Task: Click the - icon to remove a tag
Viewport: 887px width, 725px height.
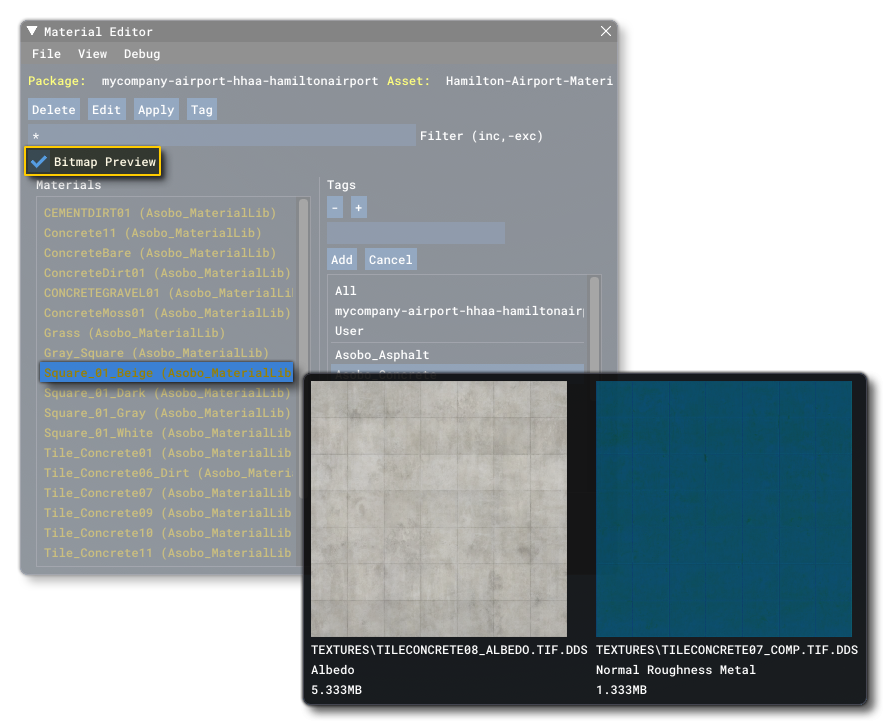Action: [334, 207]
